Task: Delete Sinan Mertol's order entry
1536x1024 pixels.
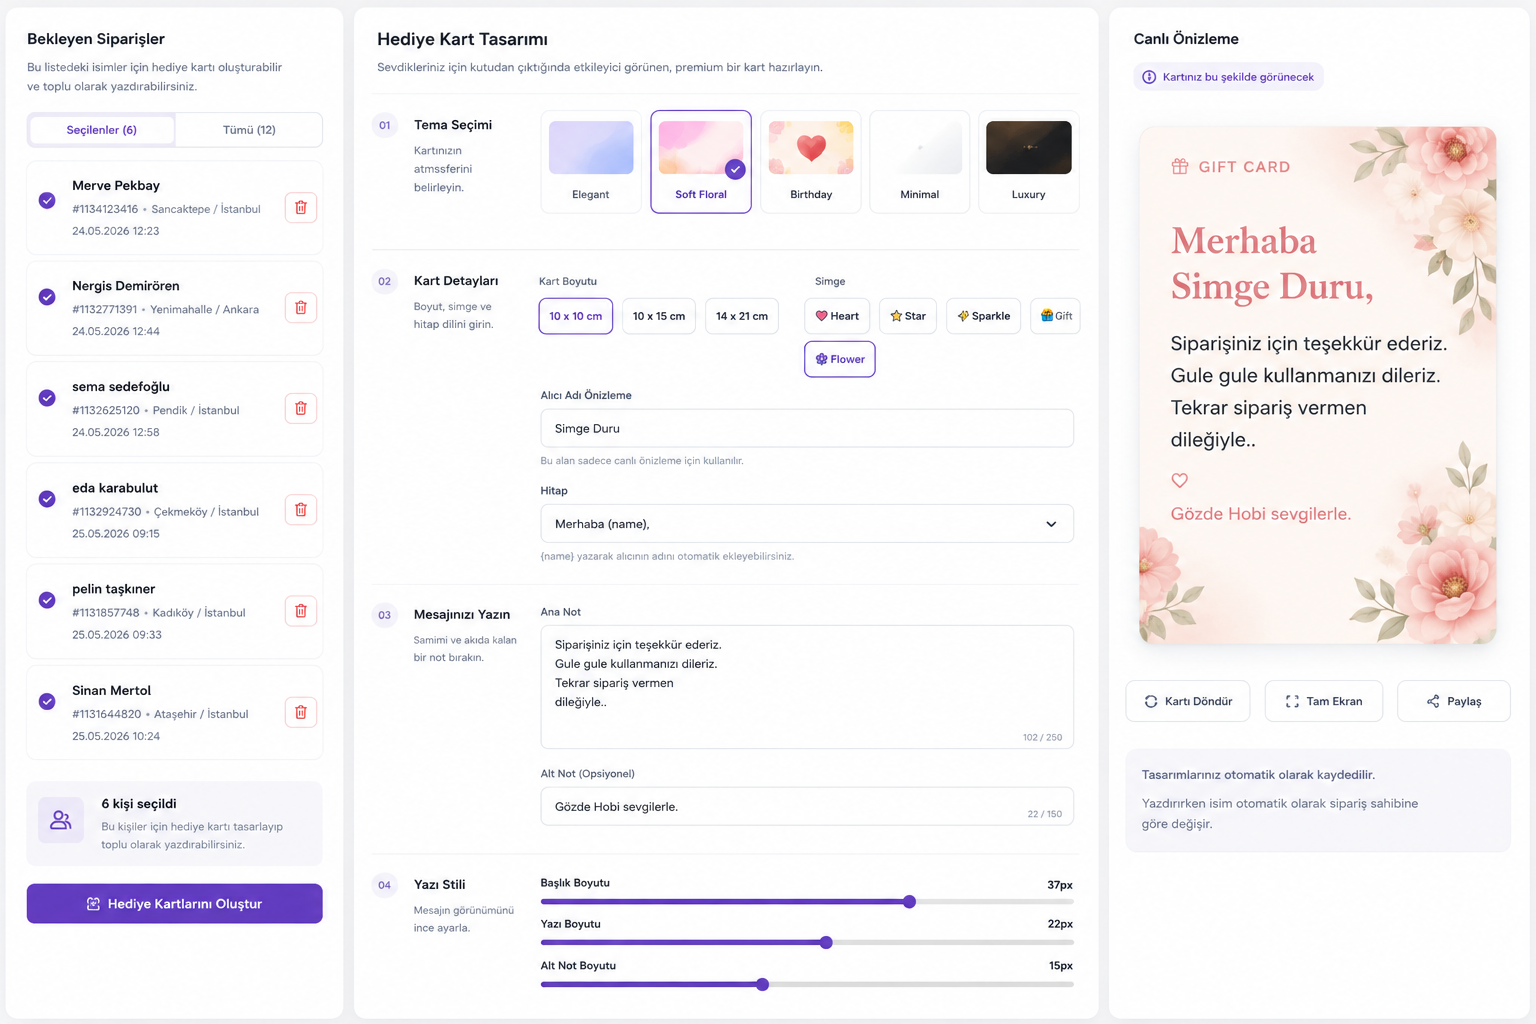Action: 301,713
